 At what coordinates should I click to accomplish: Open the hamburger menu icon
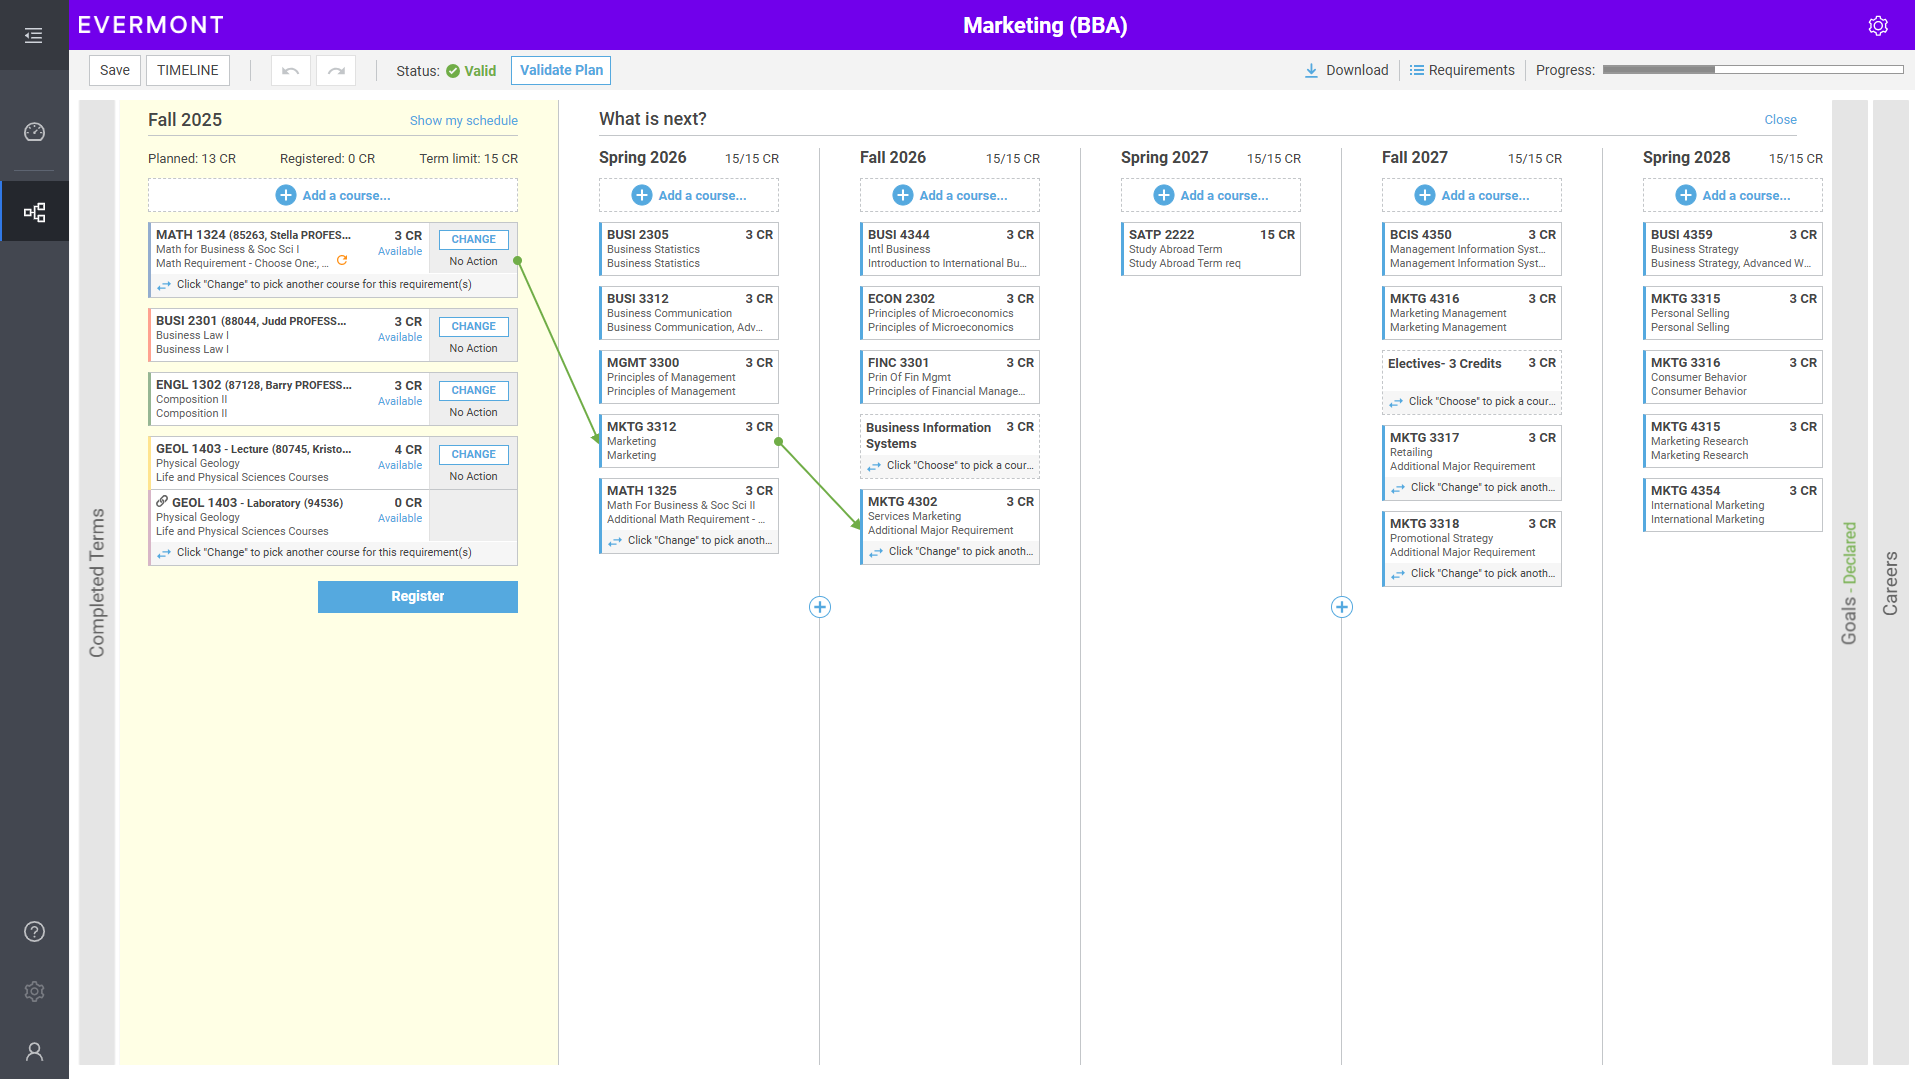tap(34, 36)
